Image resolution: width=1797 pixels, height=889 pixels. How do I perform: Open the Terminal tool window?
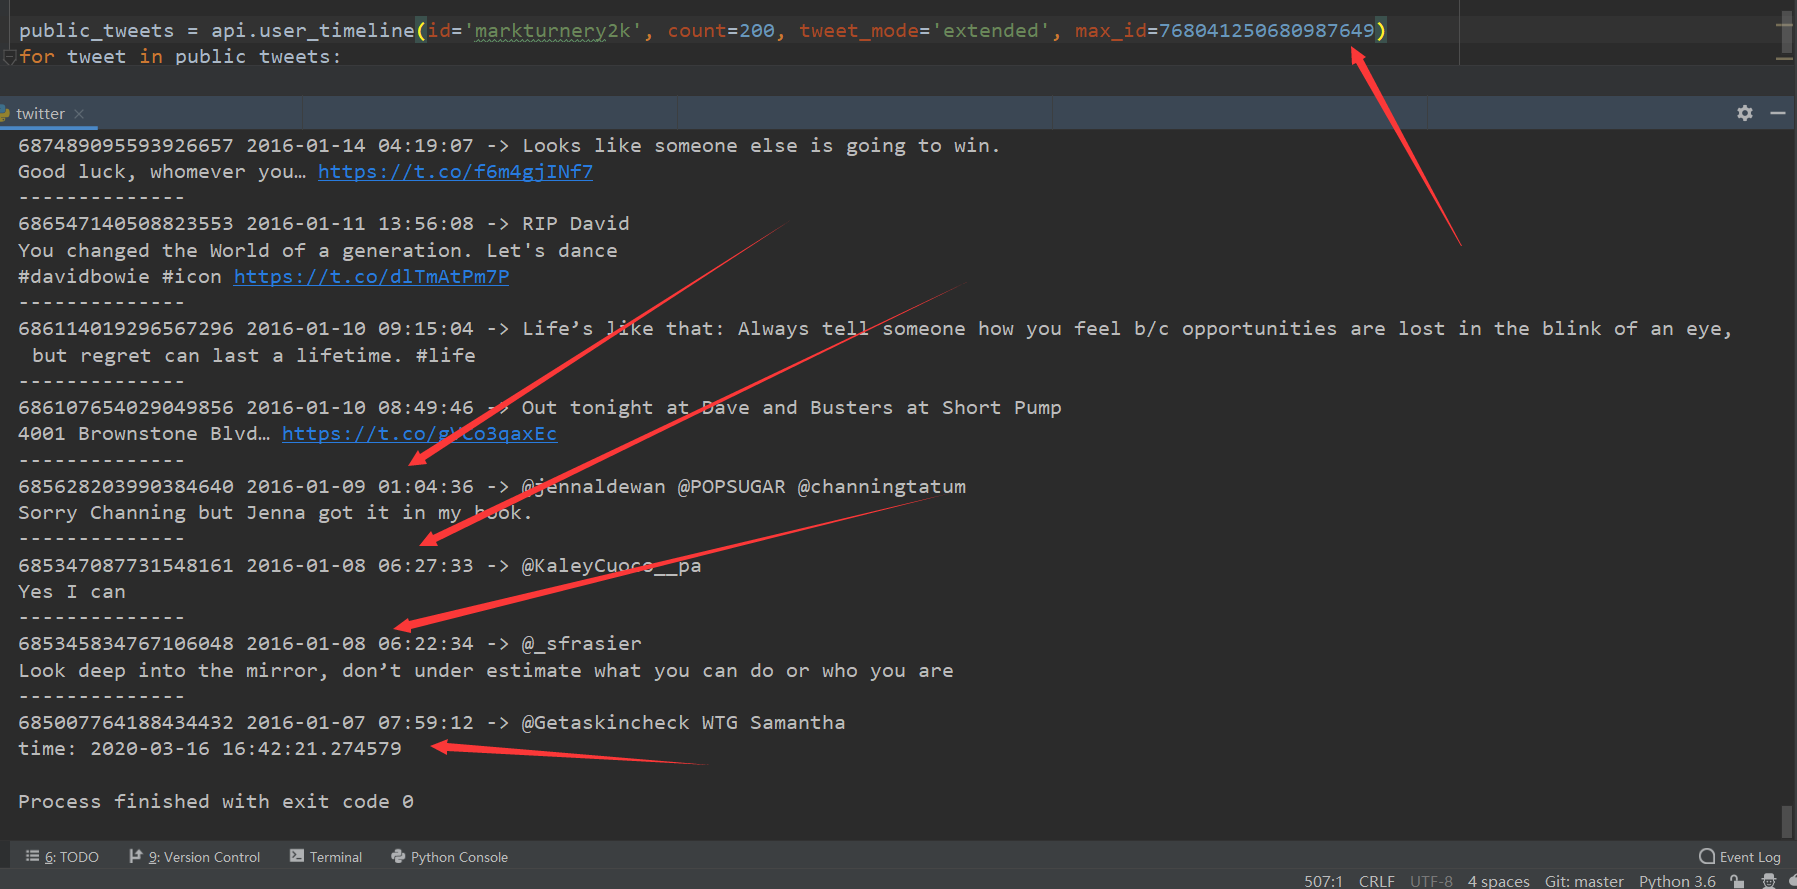[326, 857]
